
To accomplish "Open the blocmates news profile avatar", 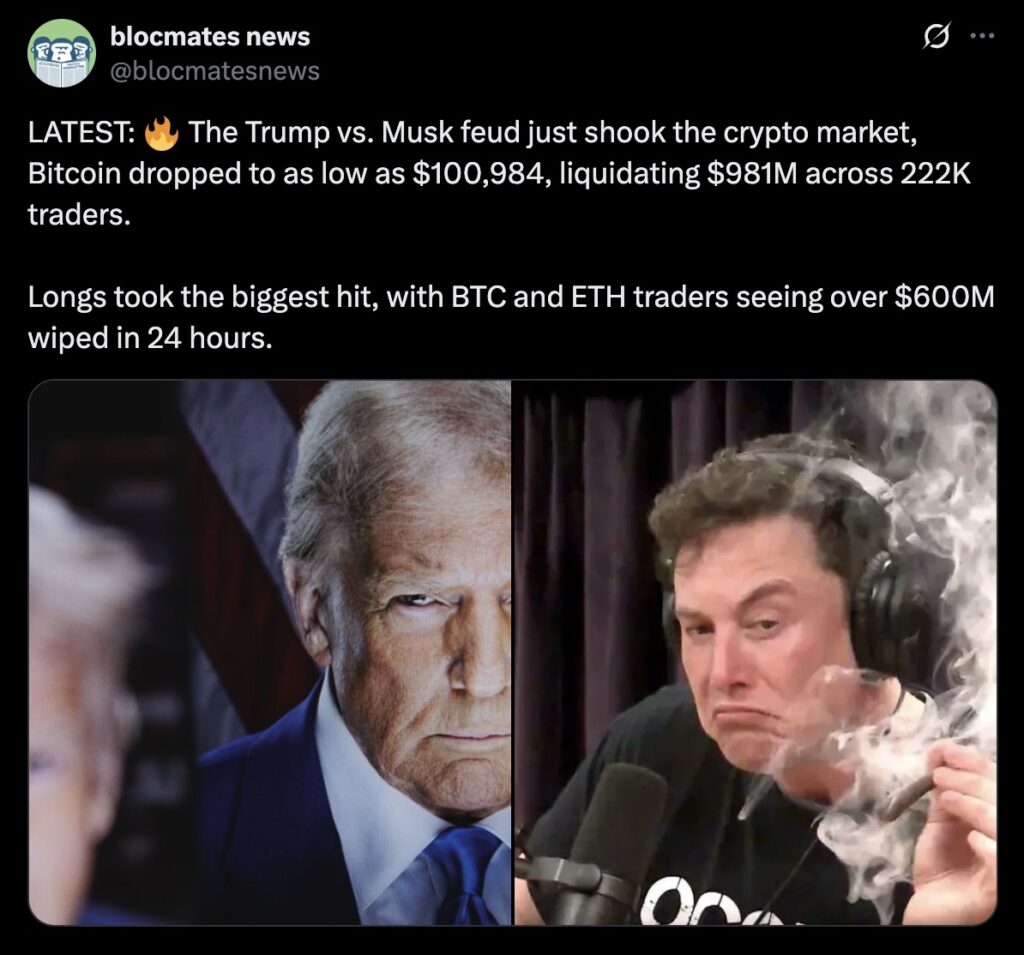I will click(x=61, y=53).
